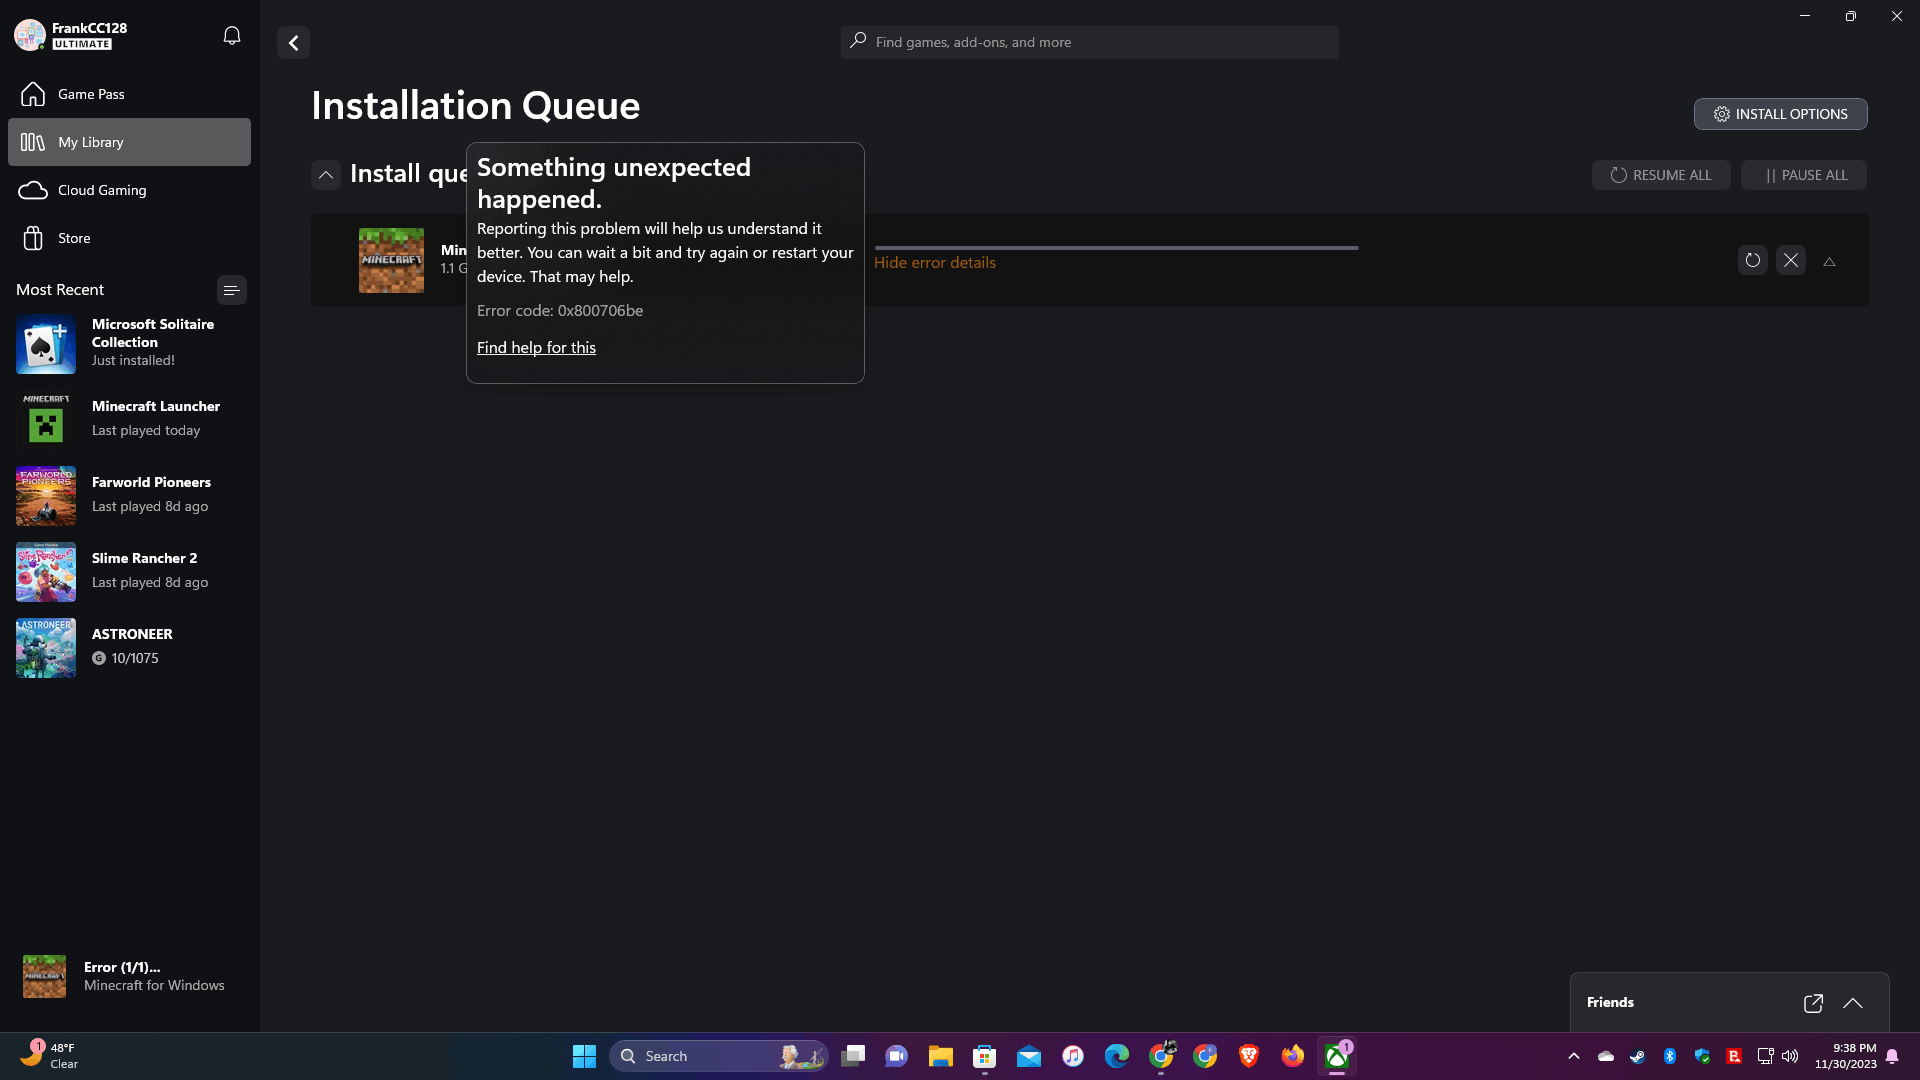Open the weather widget on taskbar
The height and width of the screenshot is (1080, 1920).
(50, 1056)
